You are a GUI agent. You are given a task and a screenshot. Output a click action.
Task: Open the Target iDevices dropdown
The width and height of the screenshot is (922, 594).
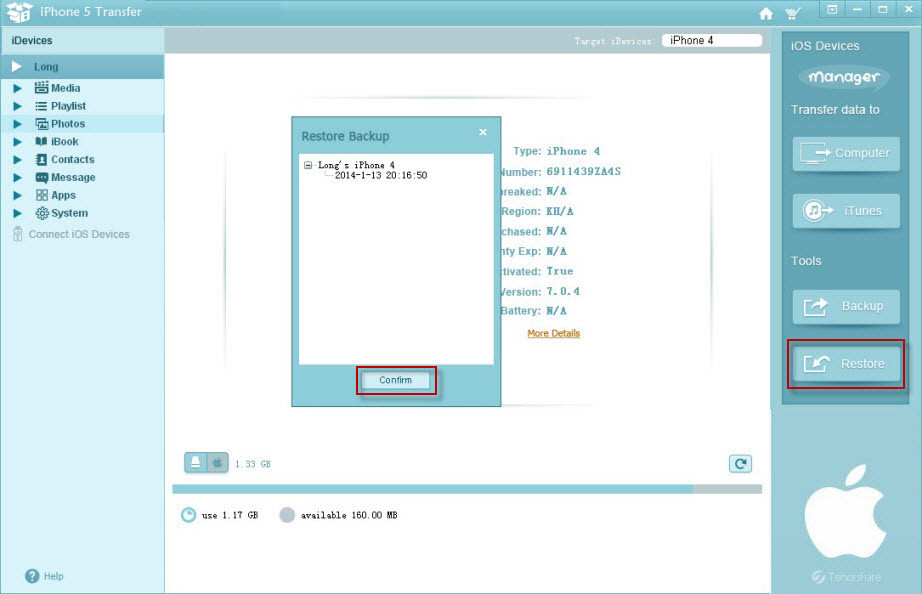pyautogui.click(x=711, y=41)
